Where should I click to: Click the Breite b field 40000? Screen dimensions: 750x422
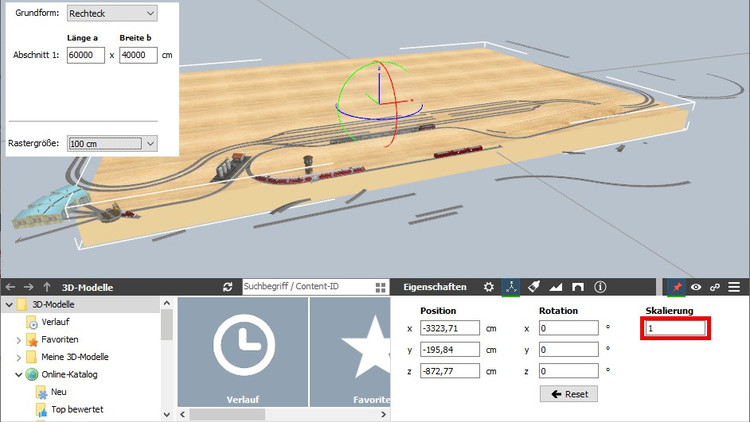[x=138, y=55]
